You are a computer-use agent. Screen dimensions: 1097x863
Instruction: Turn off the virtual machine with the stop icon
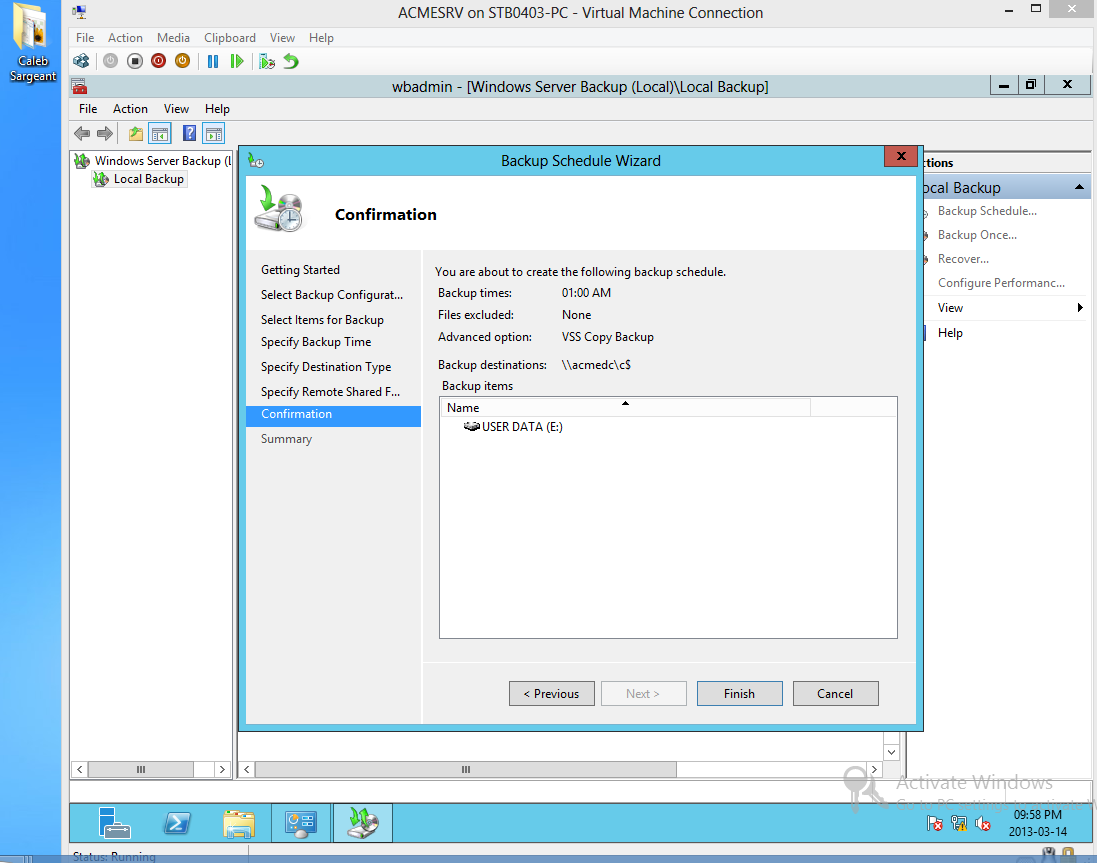coord(135,62)
